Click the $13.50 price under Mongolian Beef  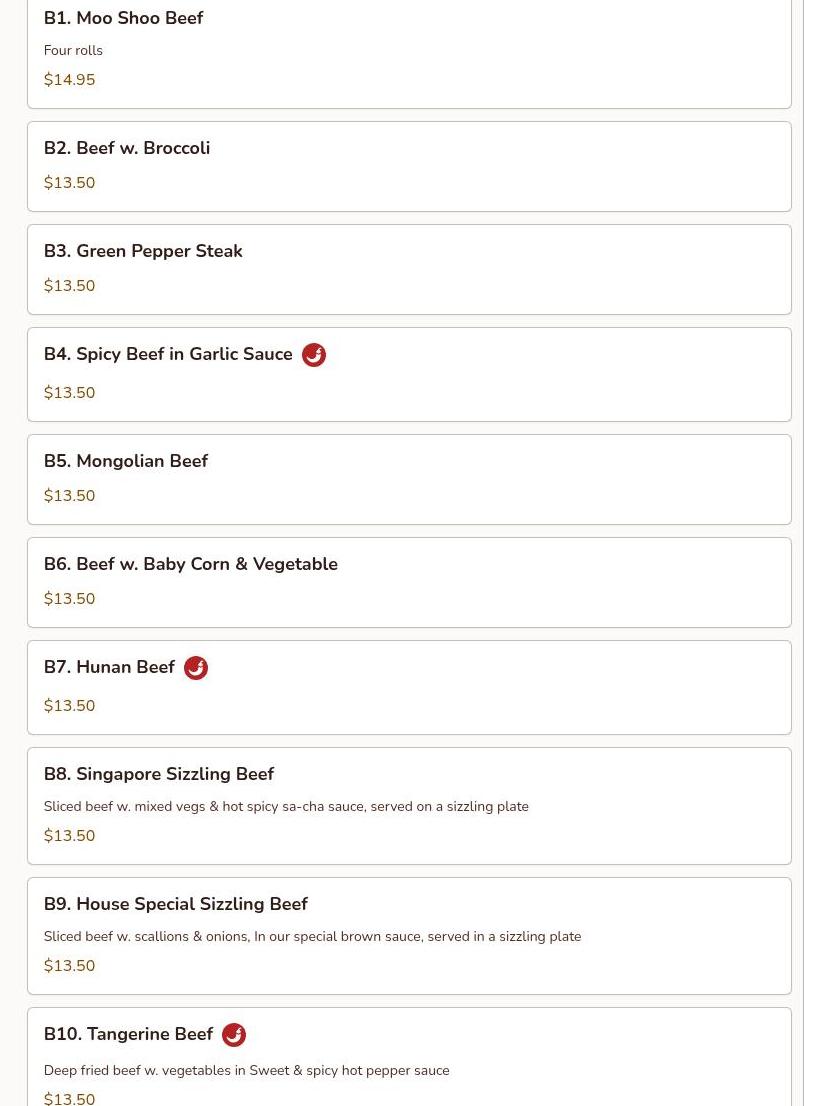coord(69,496)
